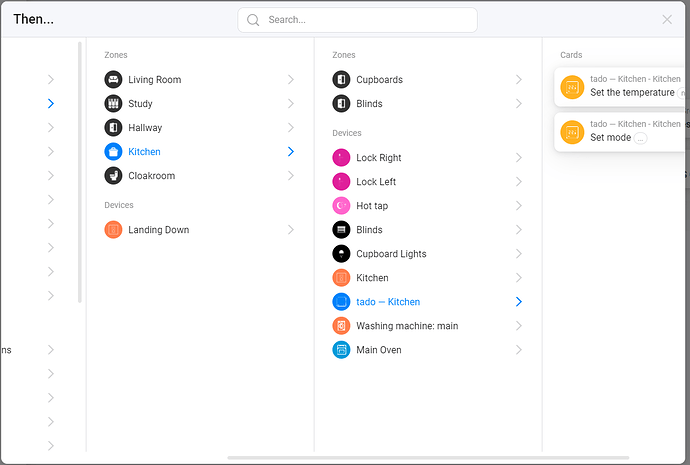Expand the Cloakroom chevron

coord(291,176)
